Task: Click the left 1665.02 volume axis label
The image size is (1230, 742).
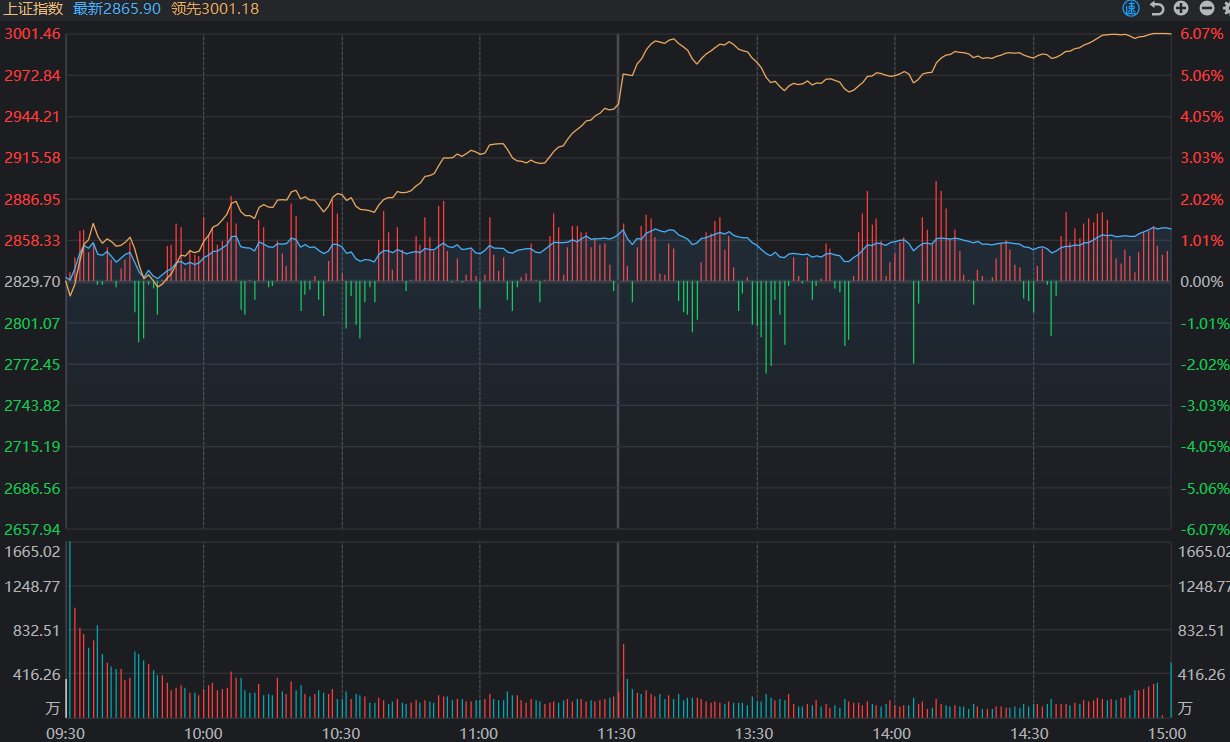Action: [x=33, y=551]
